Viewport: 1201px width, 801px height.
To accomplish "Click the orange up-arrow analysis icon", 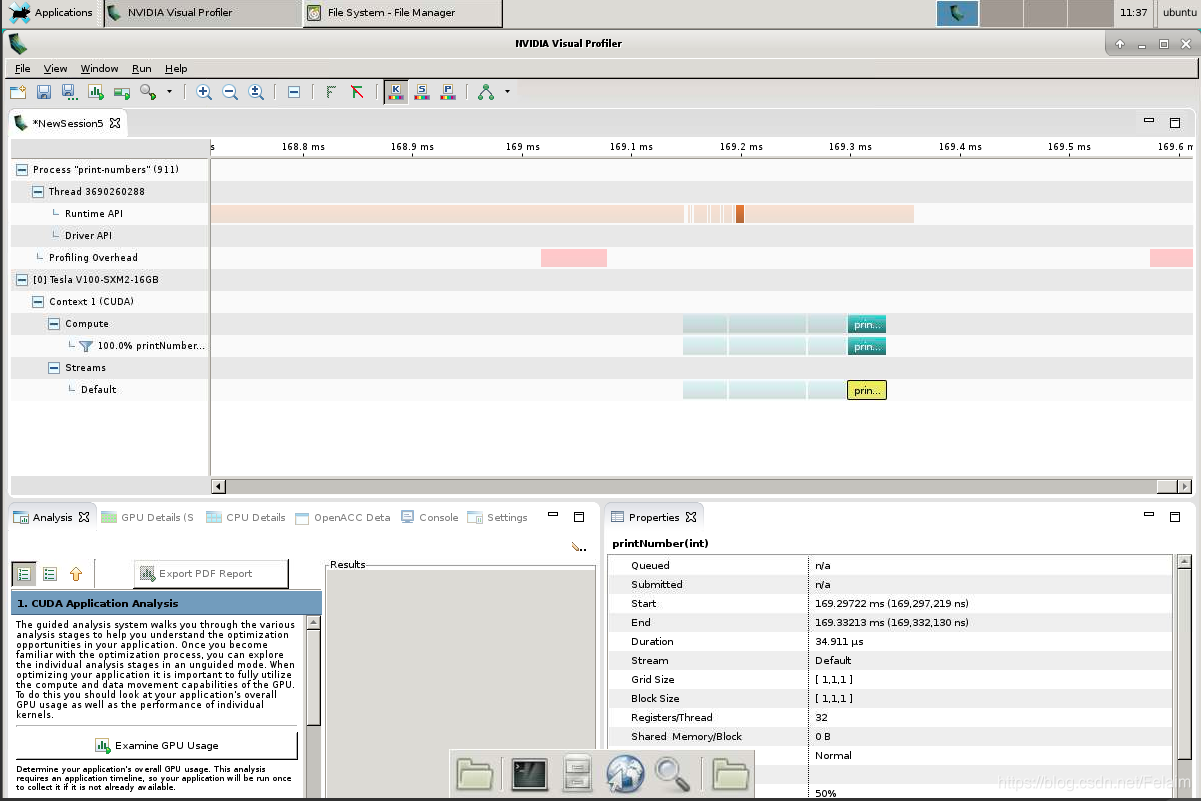I will (x=76, y=574).
